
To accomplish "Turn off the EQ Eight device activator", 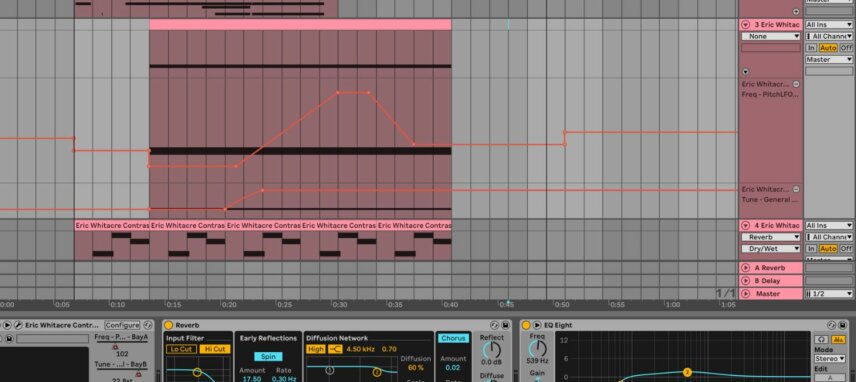I will (526, 325).
